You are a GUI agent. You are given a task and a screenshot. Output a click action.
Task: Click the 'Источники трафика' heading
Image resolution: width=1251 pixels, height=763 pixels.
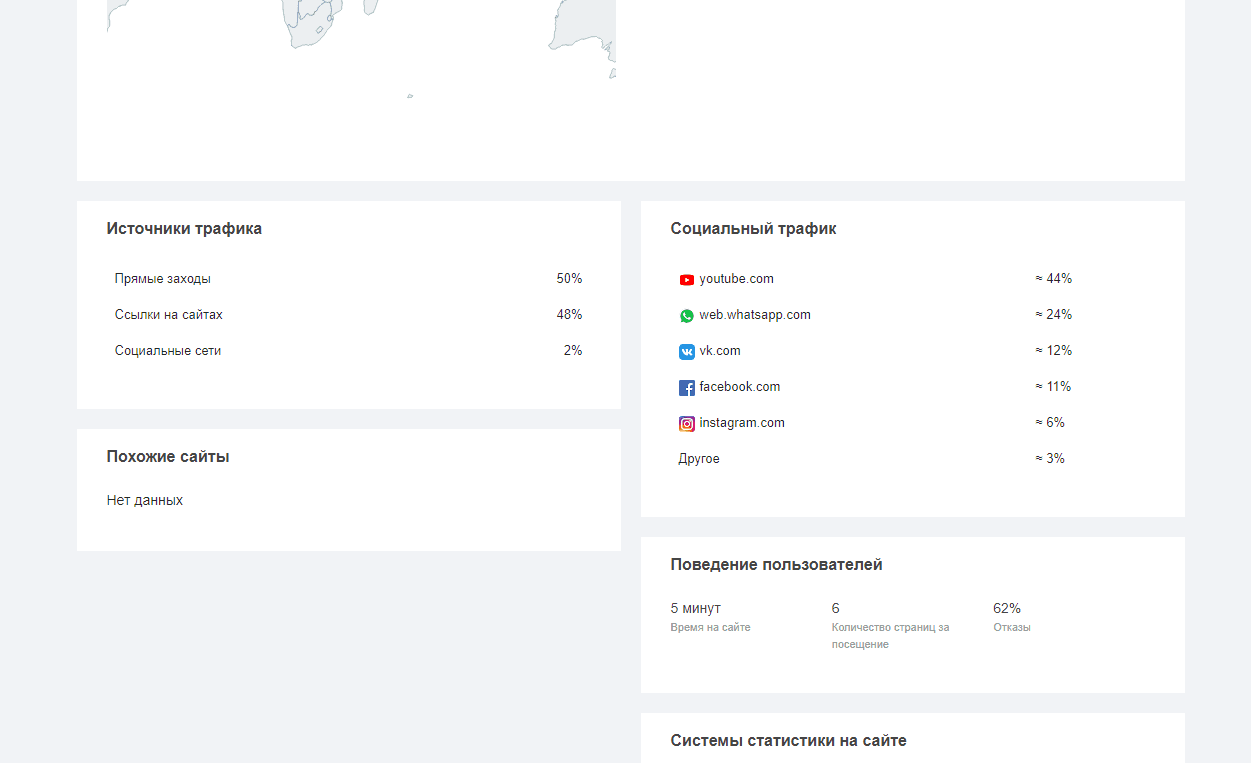click(184, 229)
